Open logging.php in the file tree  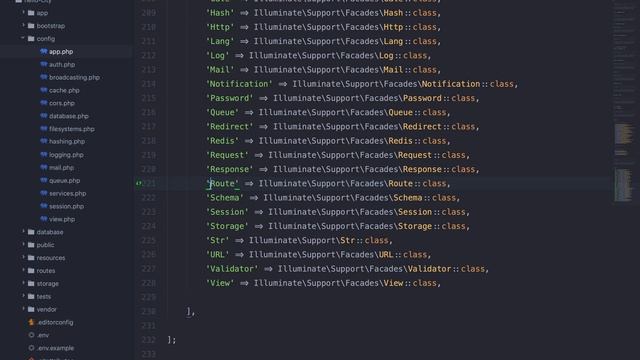[x=66, y=155]
